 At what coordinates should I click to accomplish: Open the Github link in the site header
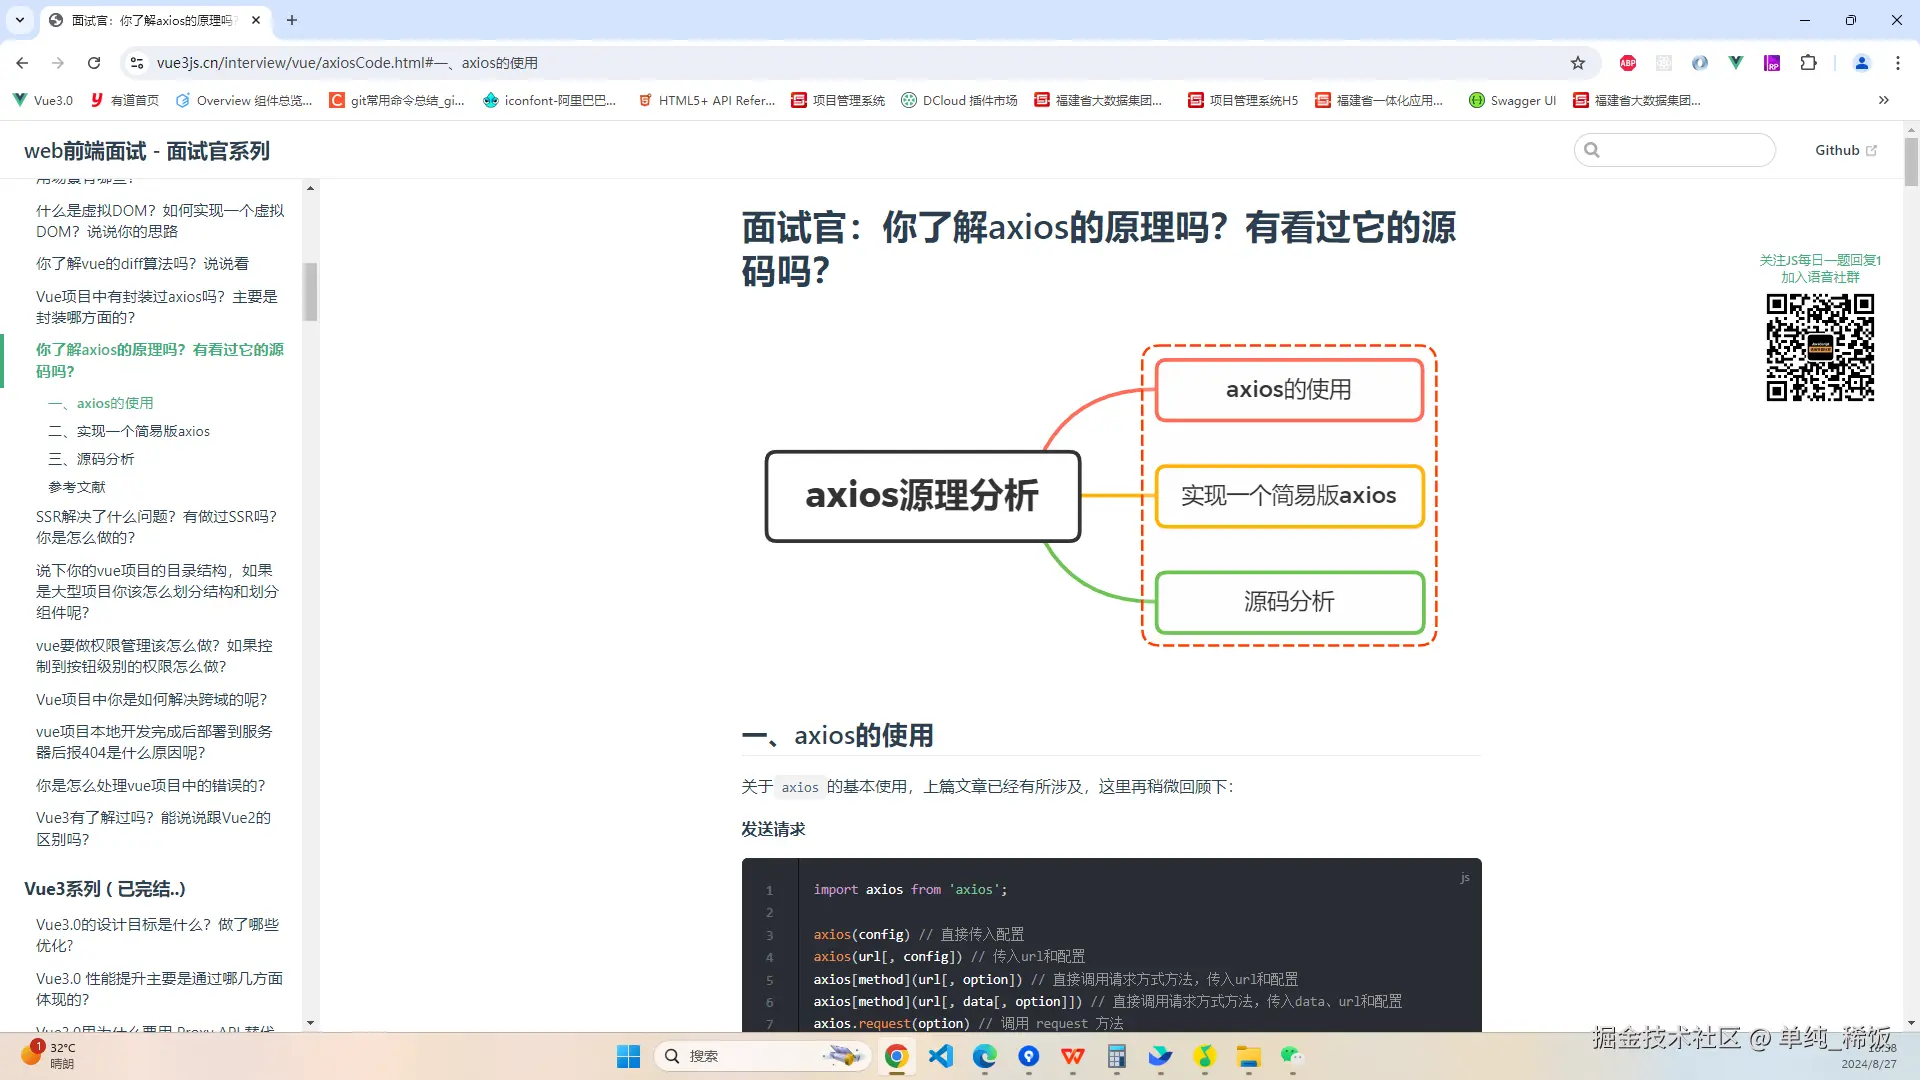[1843, 150]
